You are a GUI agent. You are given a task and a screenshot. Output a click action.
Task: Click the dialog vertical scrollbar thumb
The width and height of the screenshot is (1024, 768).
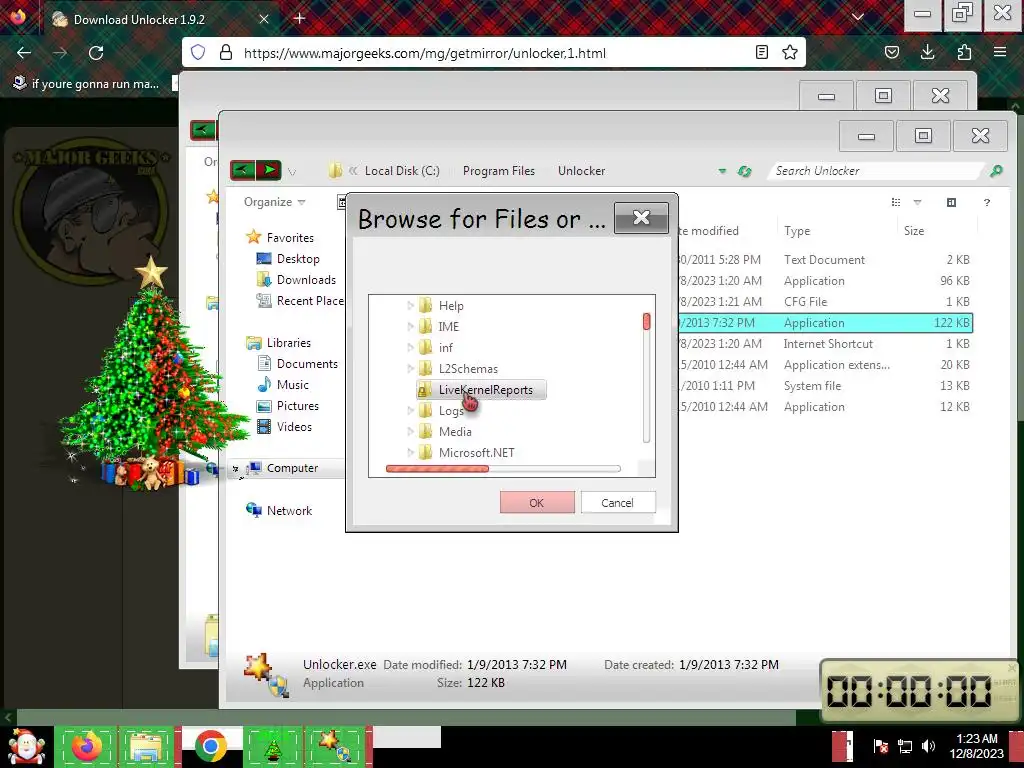click(x=647, y=321)
